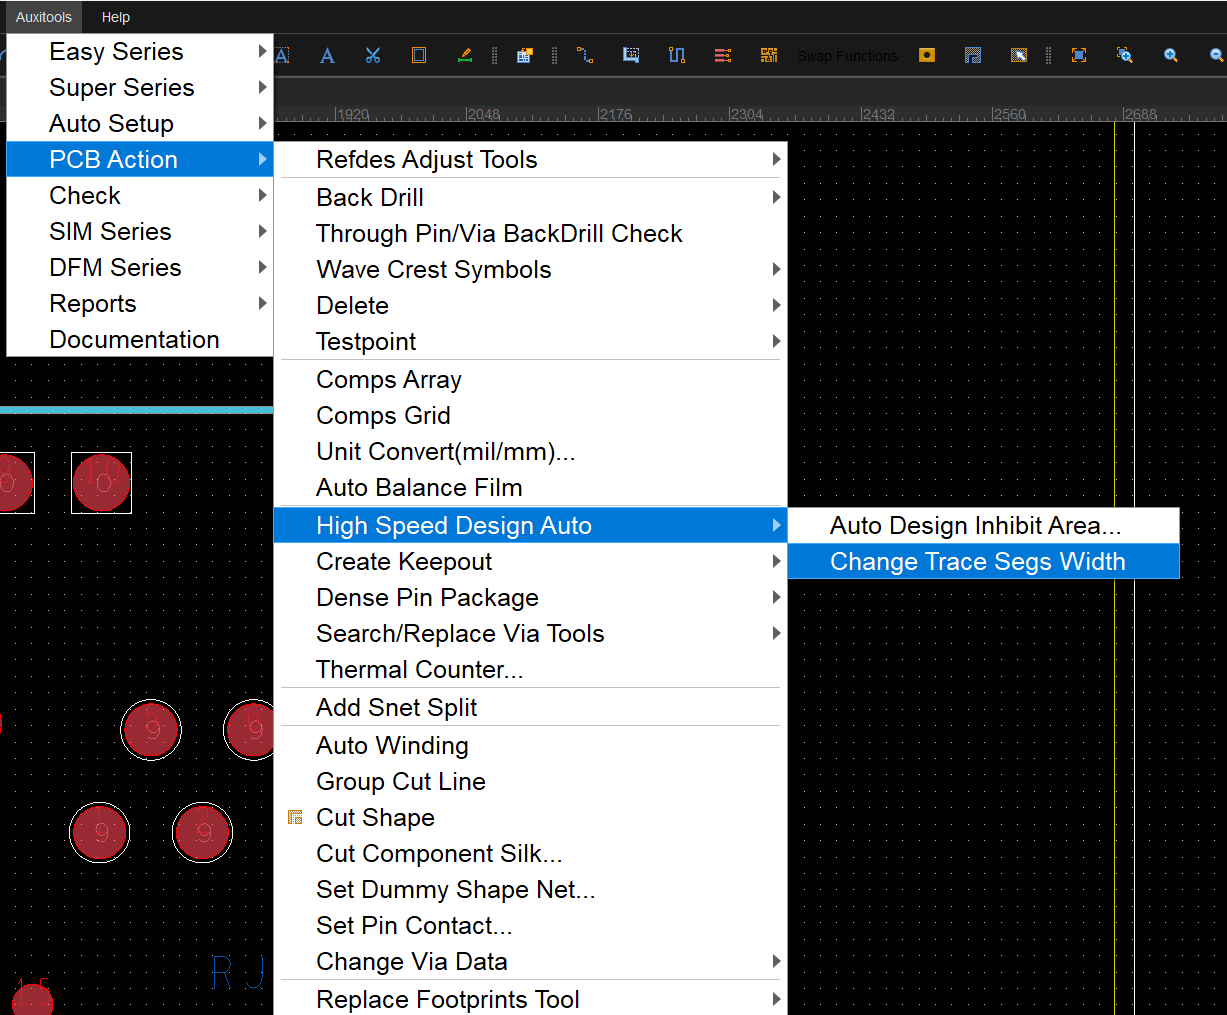This screenshot has height=1015, width=1227.
Task: Click the orange rectangle frame toolbar icon
Action: tap(419, 56)
